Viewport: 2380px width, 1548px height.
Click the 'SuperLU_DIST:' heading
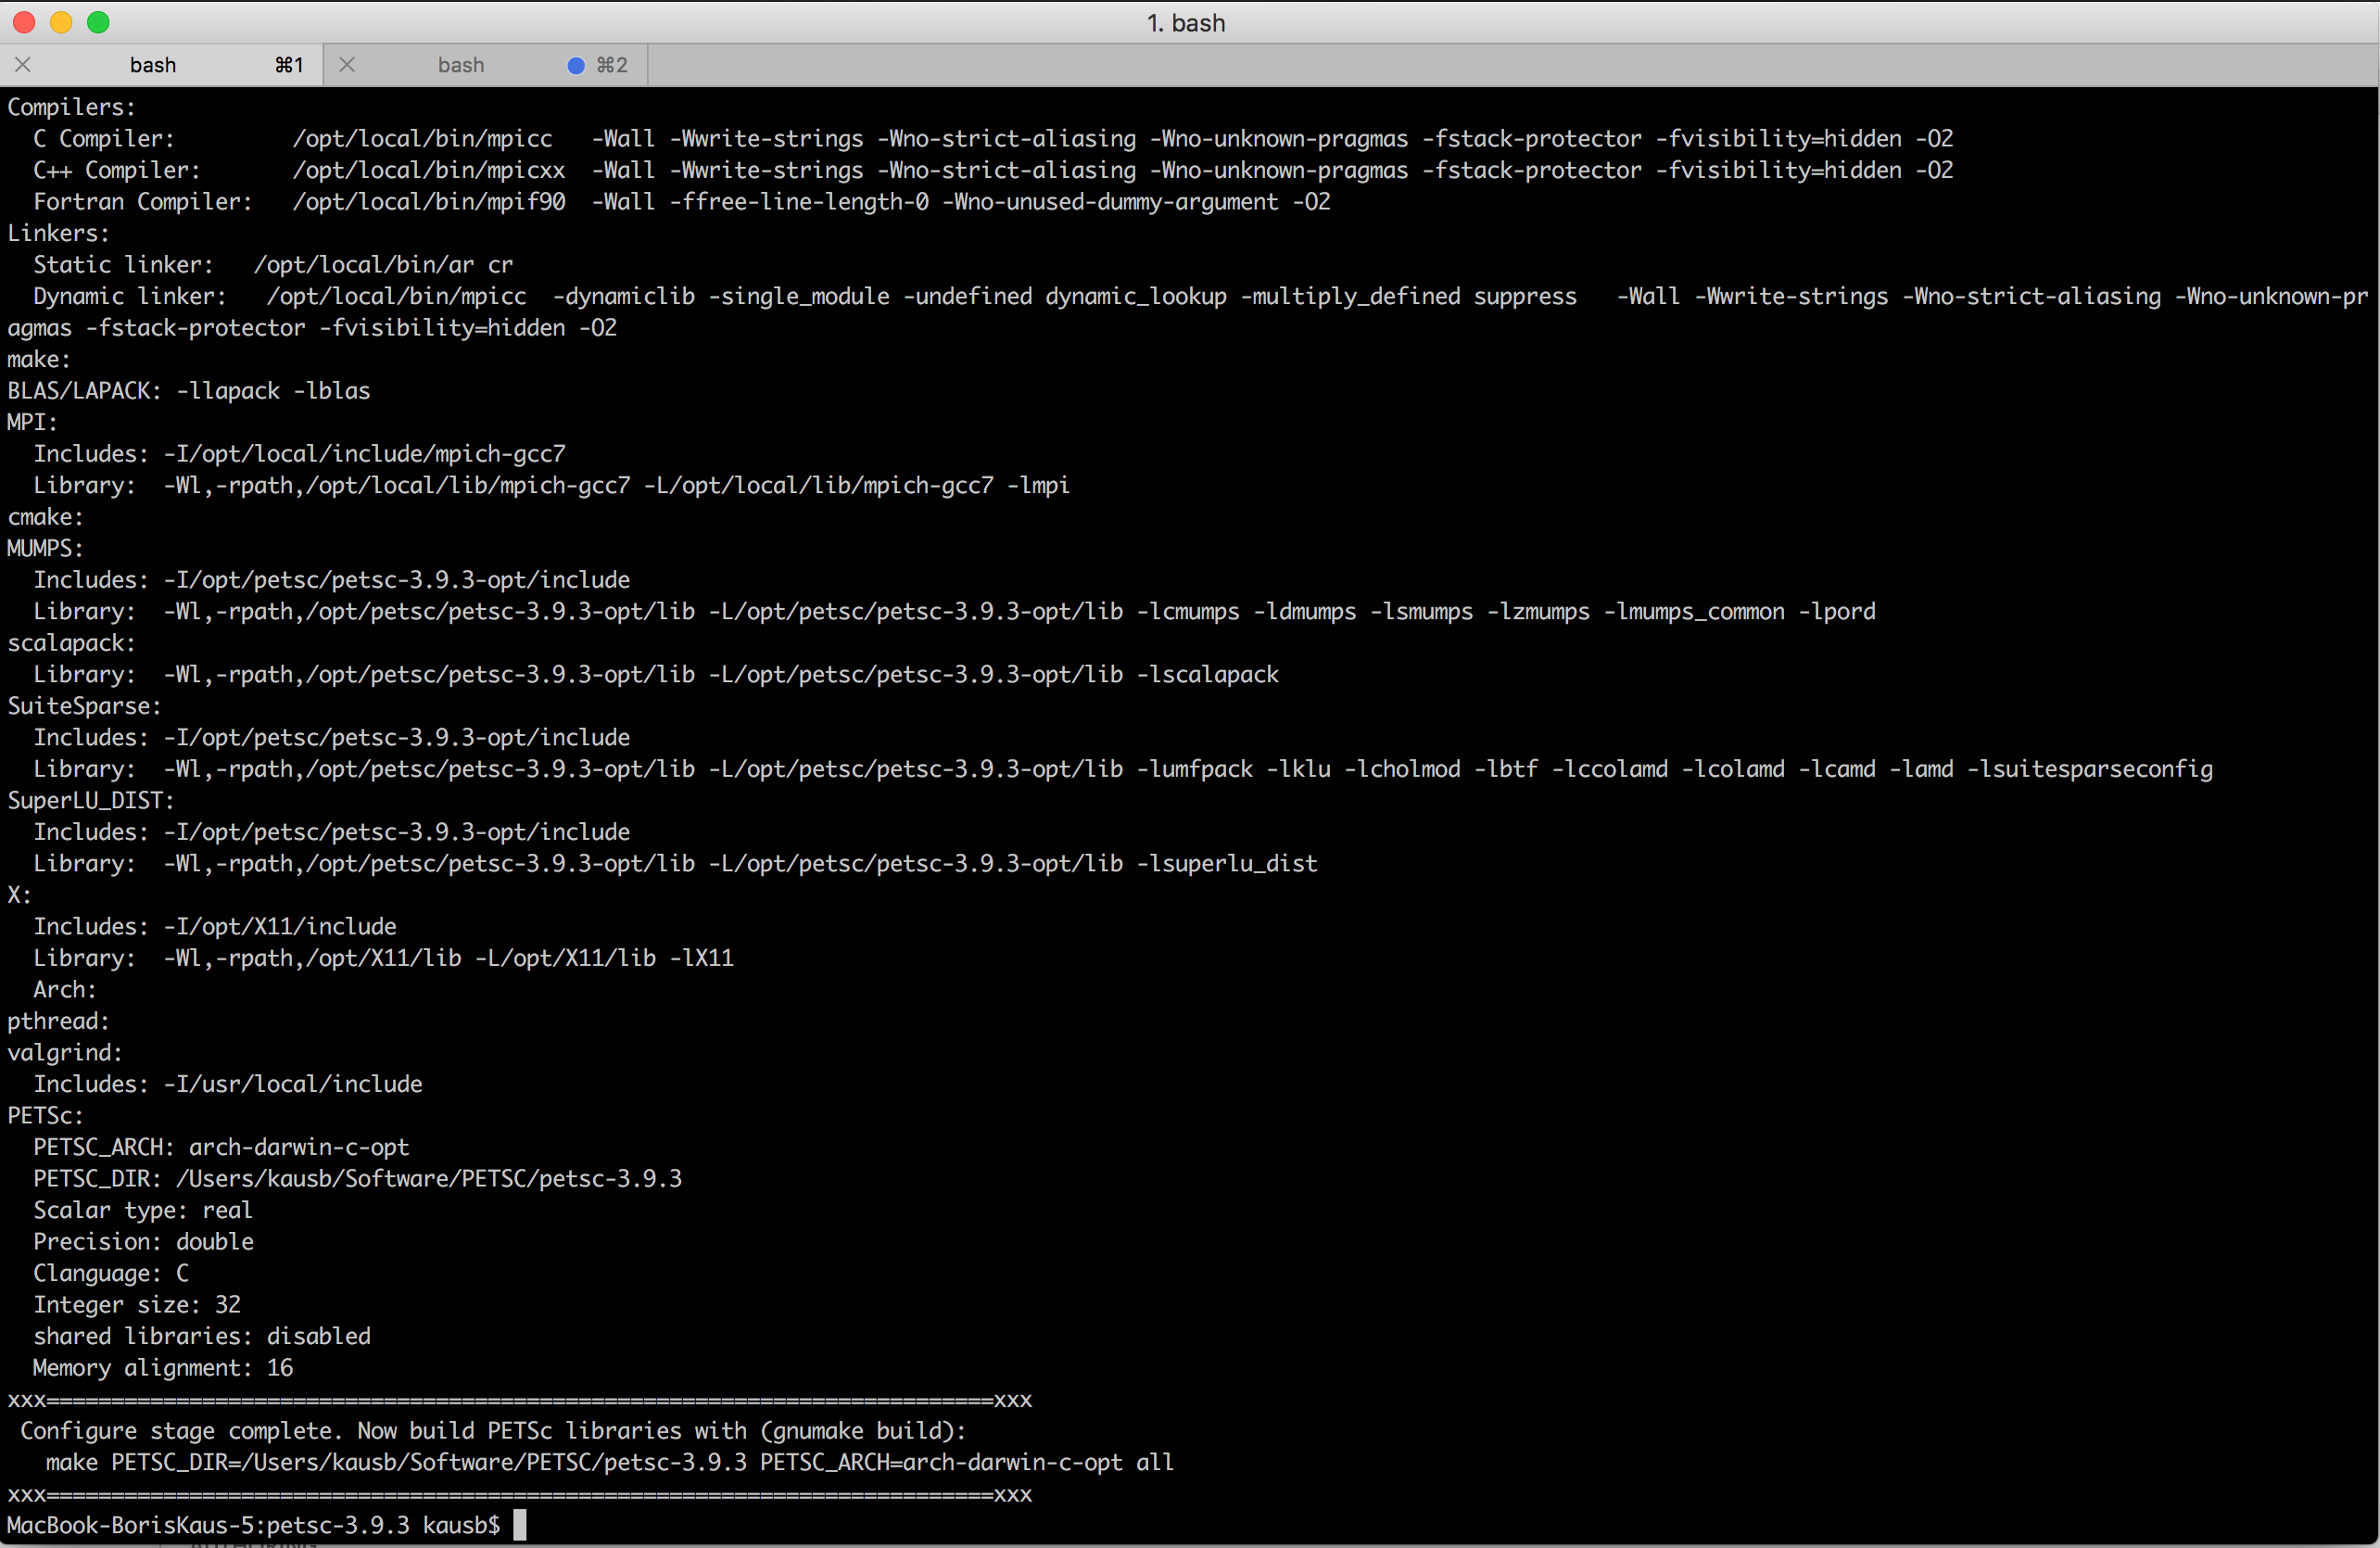(x=91, y=800)
